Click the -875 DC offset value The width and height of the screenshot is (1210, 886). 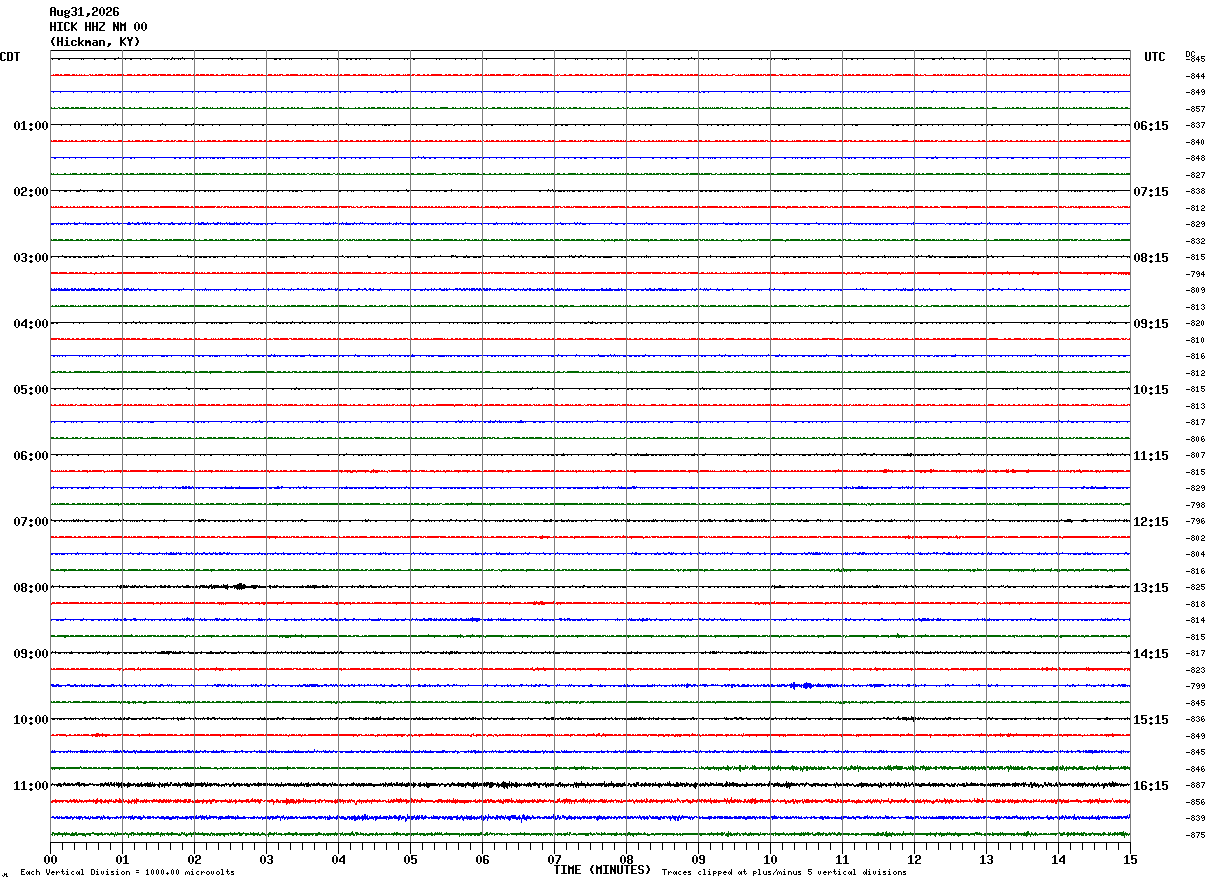click(x=1195, y=835)
